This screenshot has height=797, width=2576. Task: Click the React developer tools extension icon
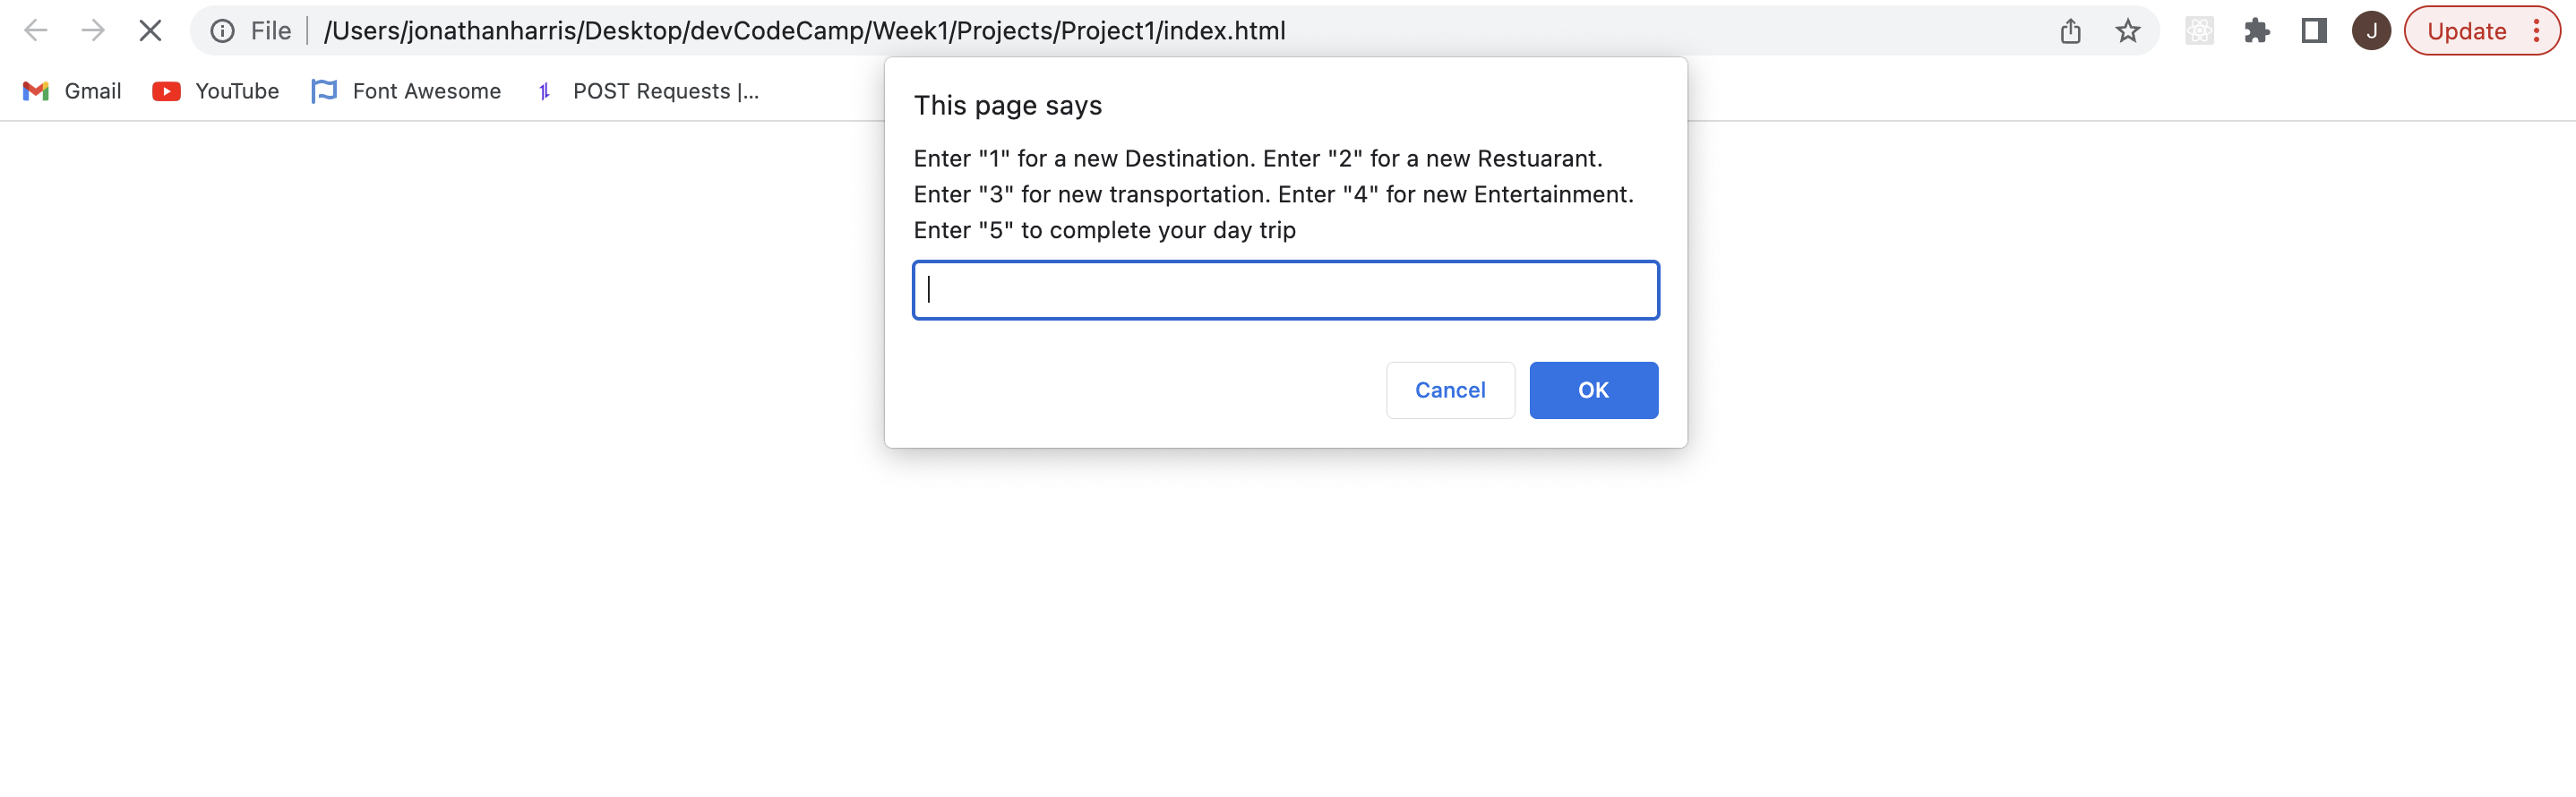coord(2198,31)
